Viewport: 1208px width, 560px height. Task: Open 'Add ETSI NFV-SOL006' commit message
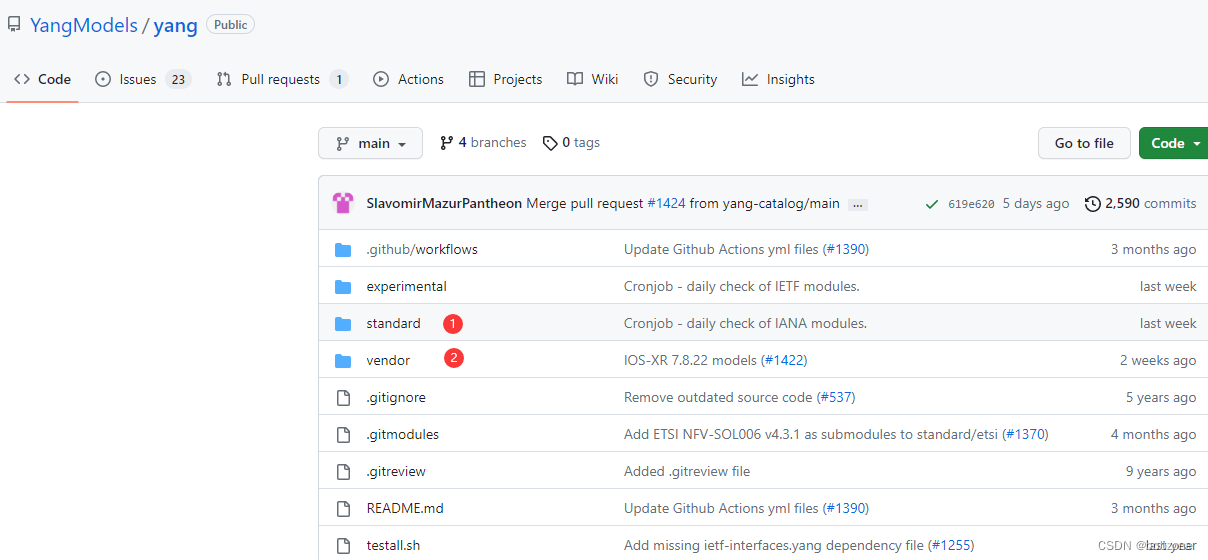[811, 434]
